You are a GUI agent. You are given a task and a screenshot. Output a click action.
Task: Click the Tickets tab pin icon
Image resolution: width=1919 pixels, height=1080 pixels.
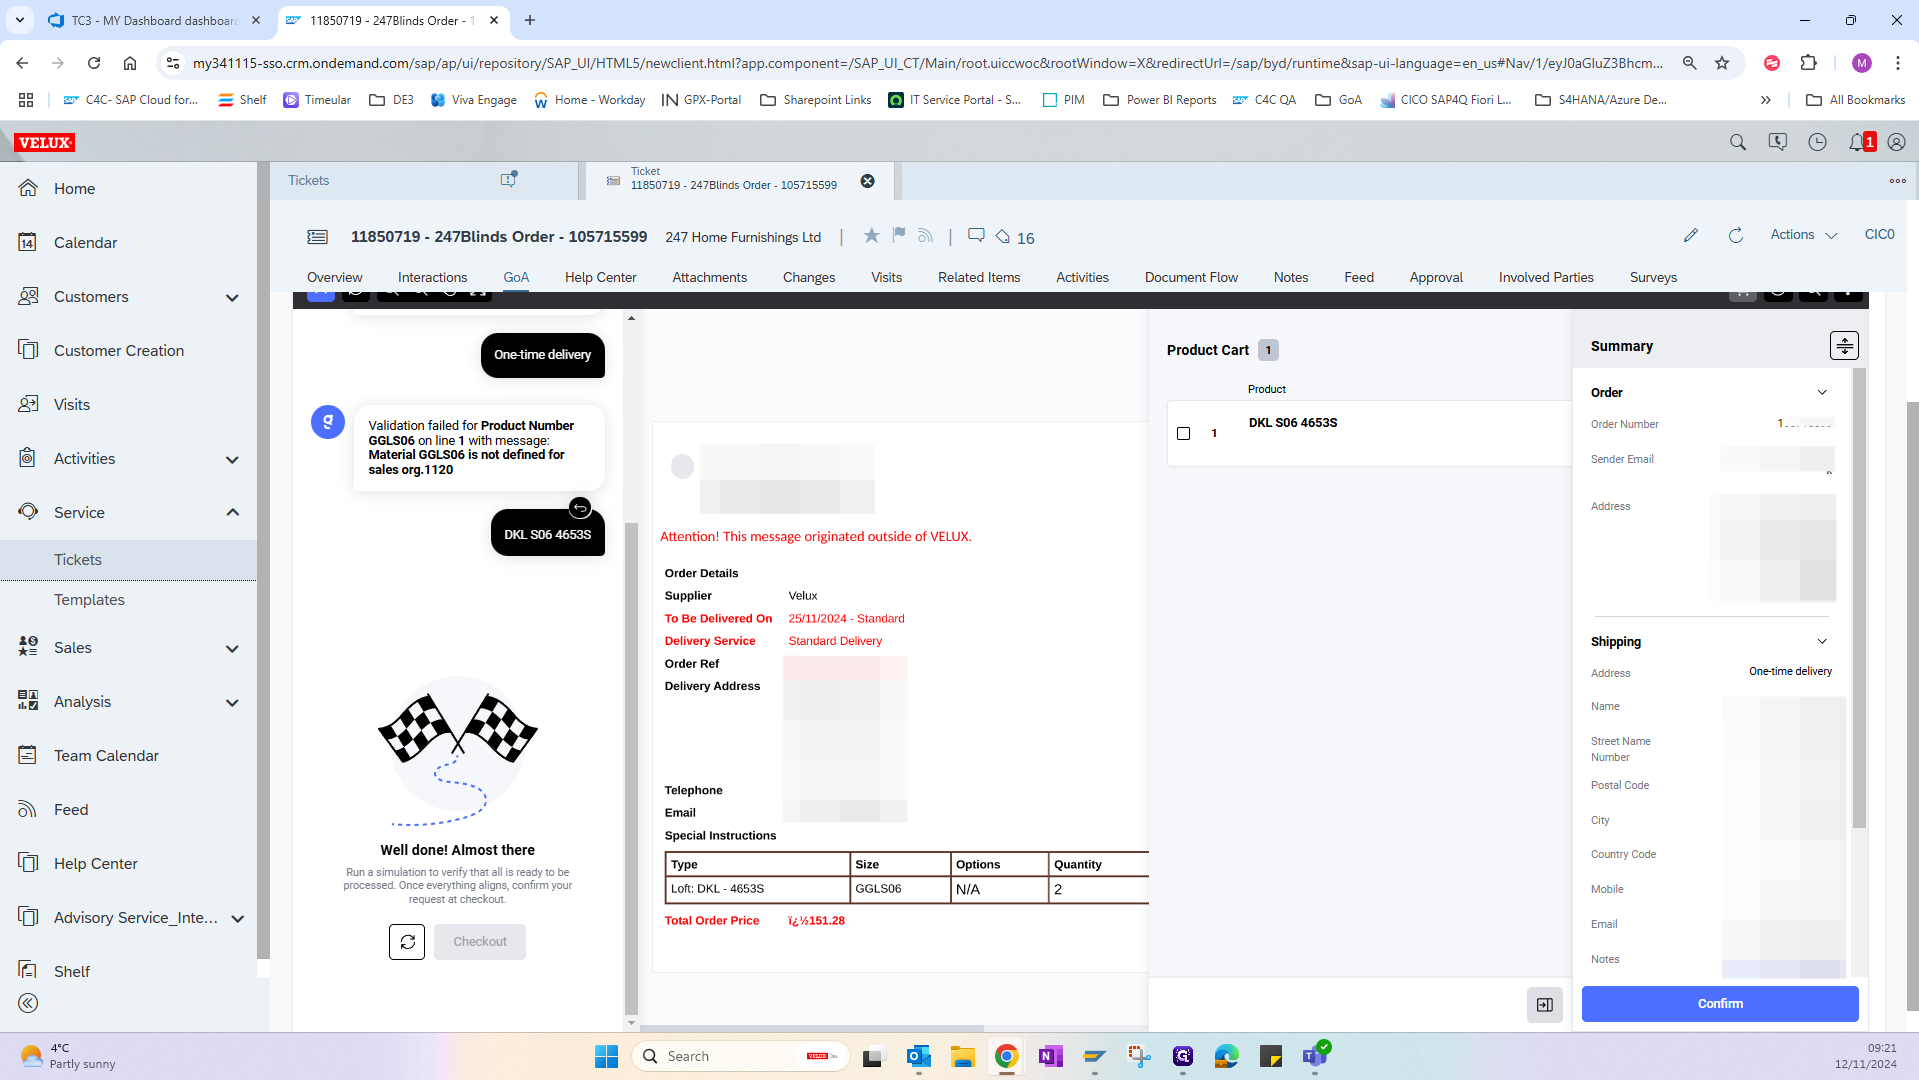[x=509, y=179]
